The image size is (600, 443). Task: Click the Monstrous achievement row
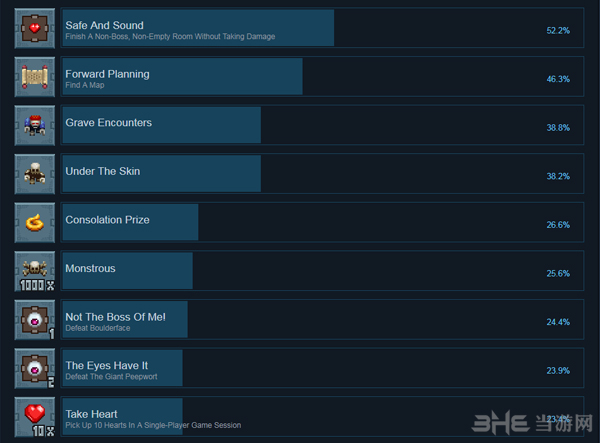[x=322, y=271]
